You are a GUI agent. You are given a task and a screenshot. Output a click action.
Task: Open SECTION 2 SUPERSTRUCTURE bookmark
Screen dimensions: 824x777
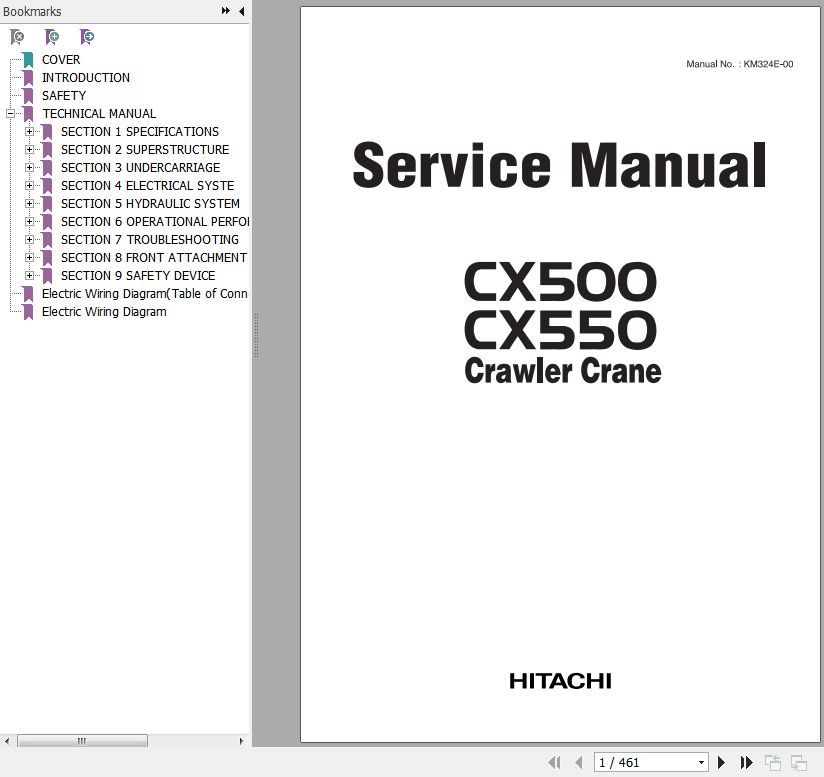[145, 149]
